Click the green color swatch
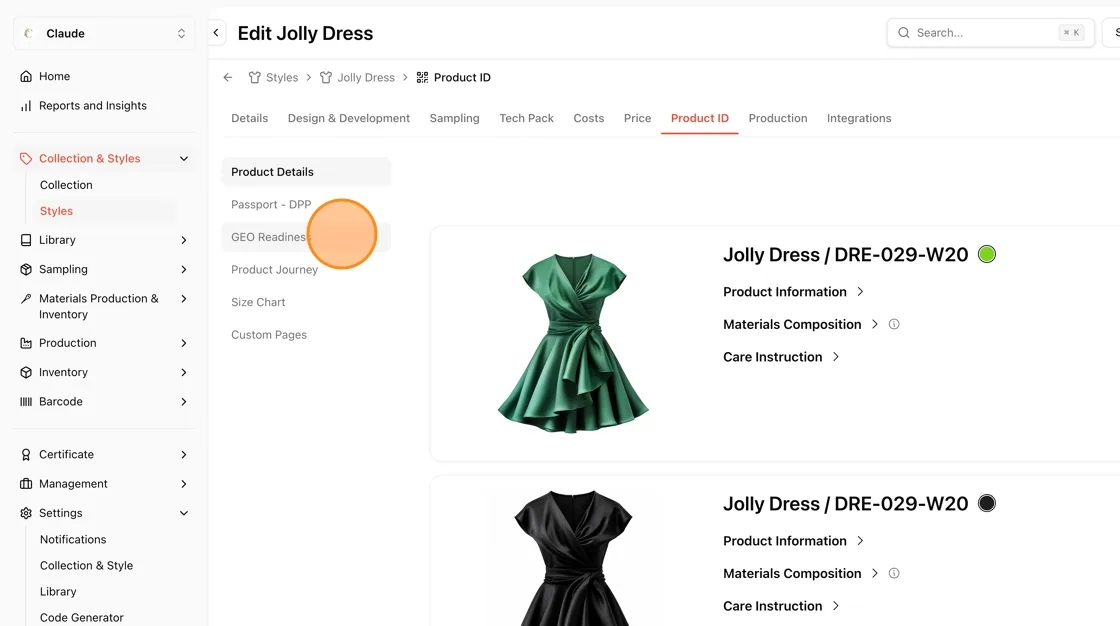Image resolution: width=1120 pixels, height=626 pixels. (986, 254)
